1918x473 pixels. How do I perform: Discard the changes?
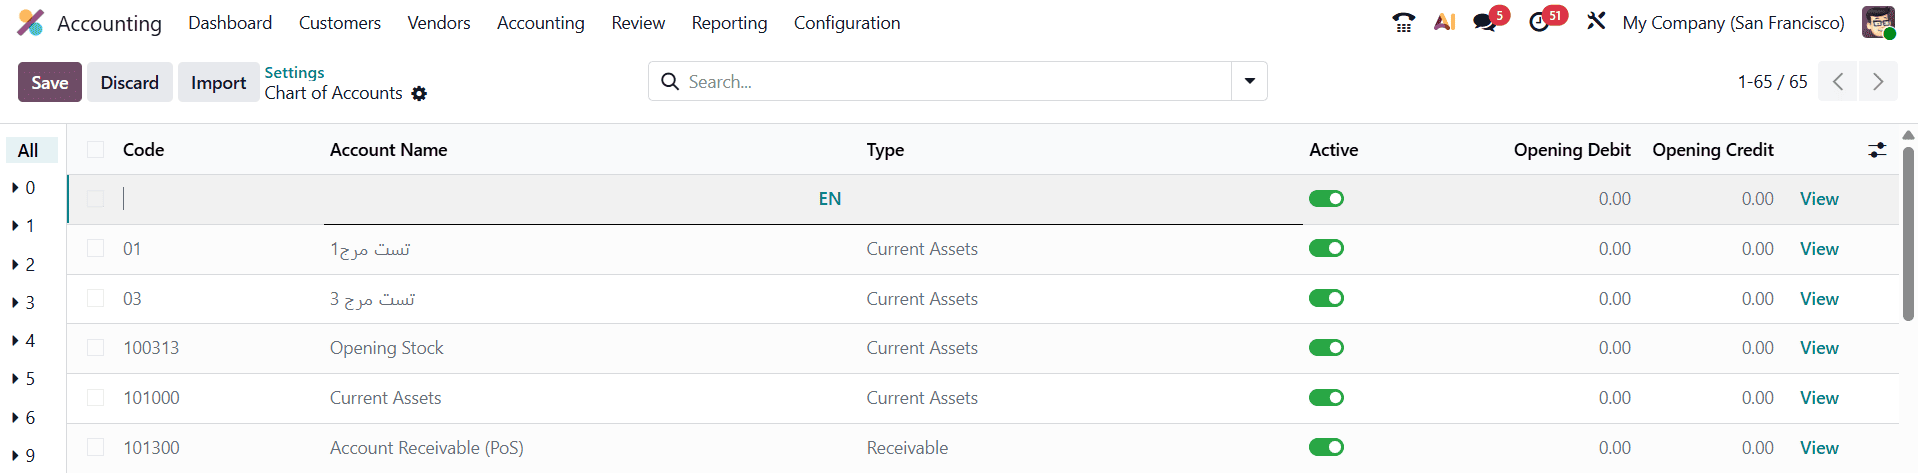[130, 82]
